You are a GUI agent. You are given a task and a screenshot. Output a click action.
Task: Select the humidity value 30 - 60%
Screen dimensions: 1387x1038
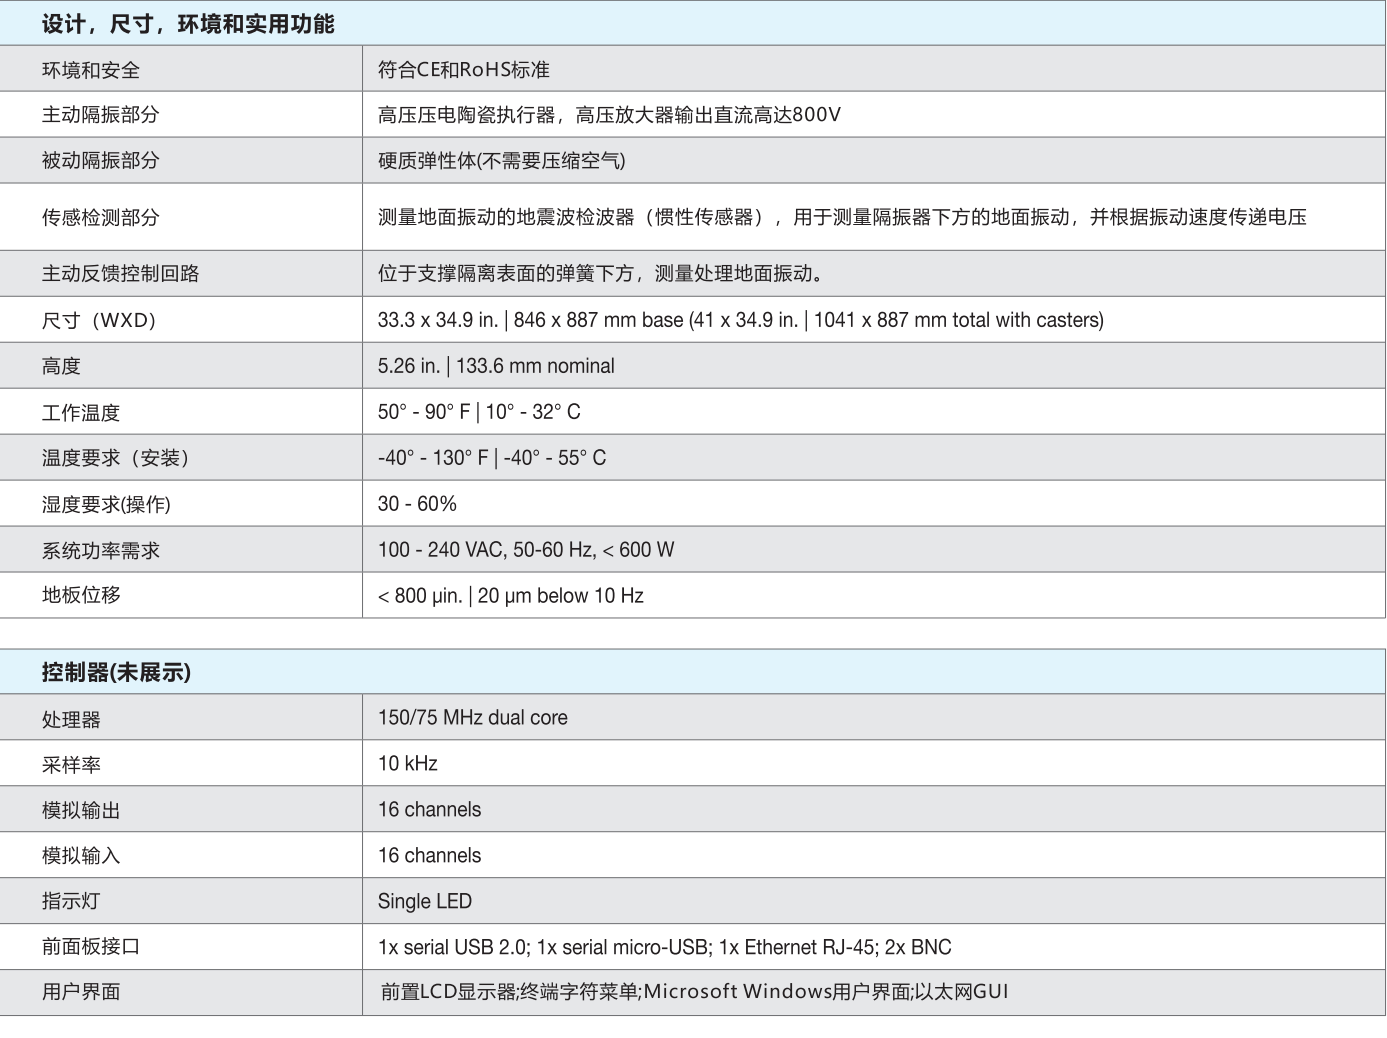[417, 504]
